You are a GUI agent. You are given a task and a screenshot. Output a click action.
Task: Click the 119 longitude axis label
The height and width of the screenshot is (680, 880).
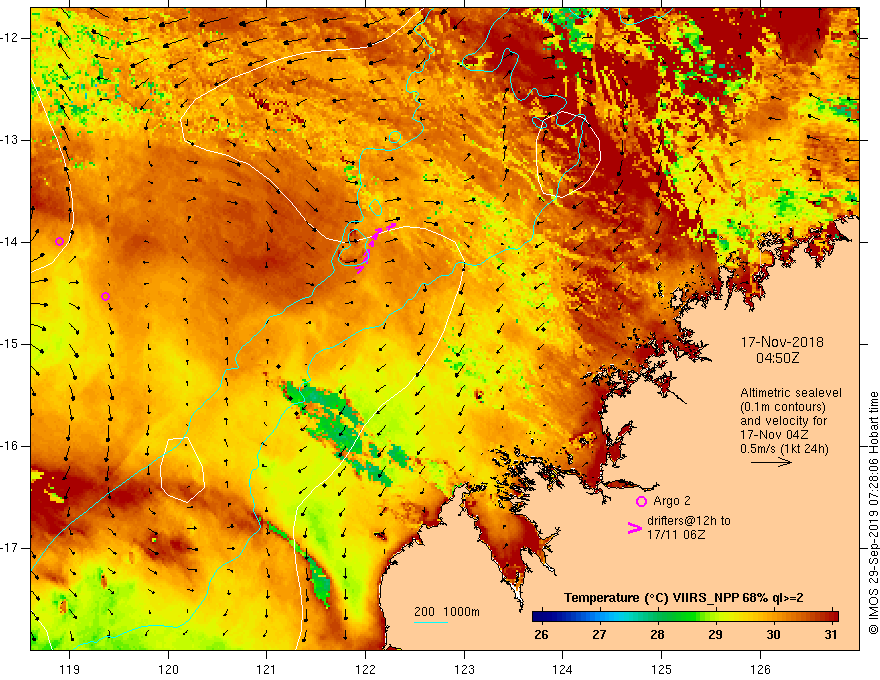69,669
